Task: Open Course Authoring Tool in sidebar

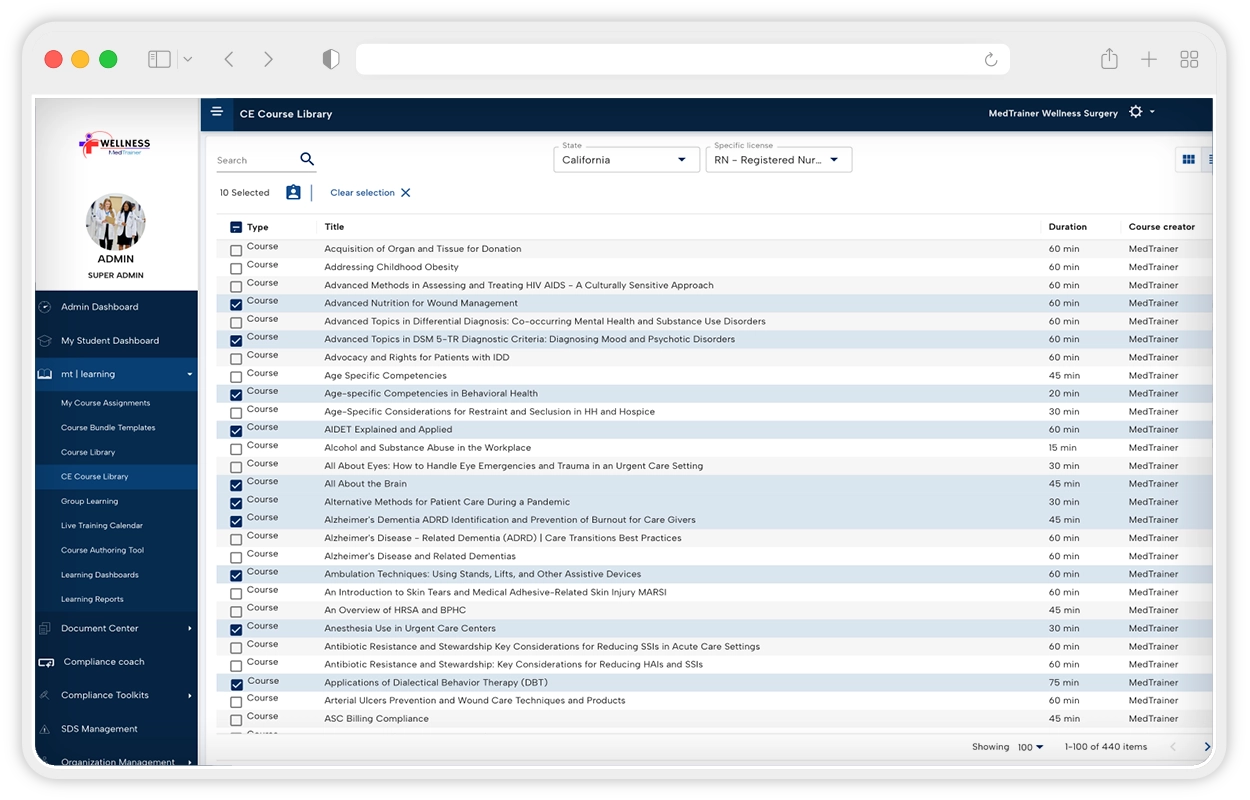Action: (102, 550)
